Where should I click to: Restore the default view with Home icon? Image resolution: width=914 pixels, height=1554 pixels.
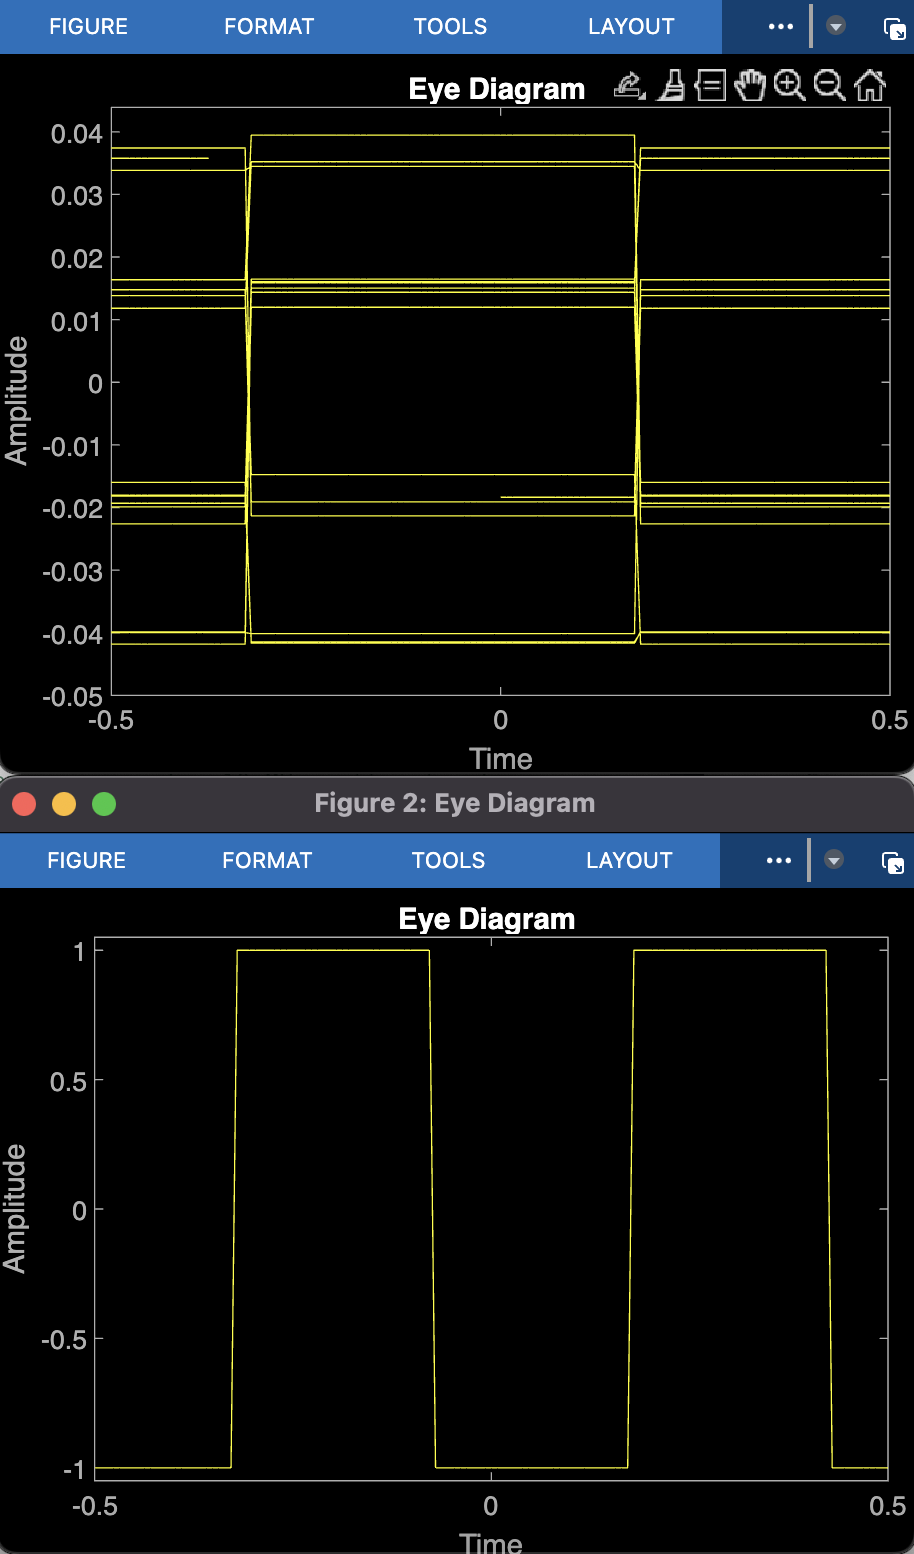coord(870,86)
